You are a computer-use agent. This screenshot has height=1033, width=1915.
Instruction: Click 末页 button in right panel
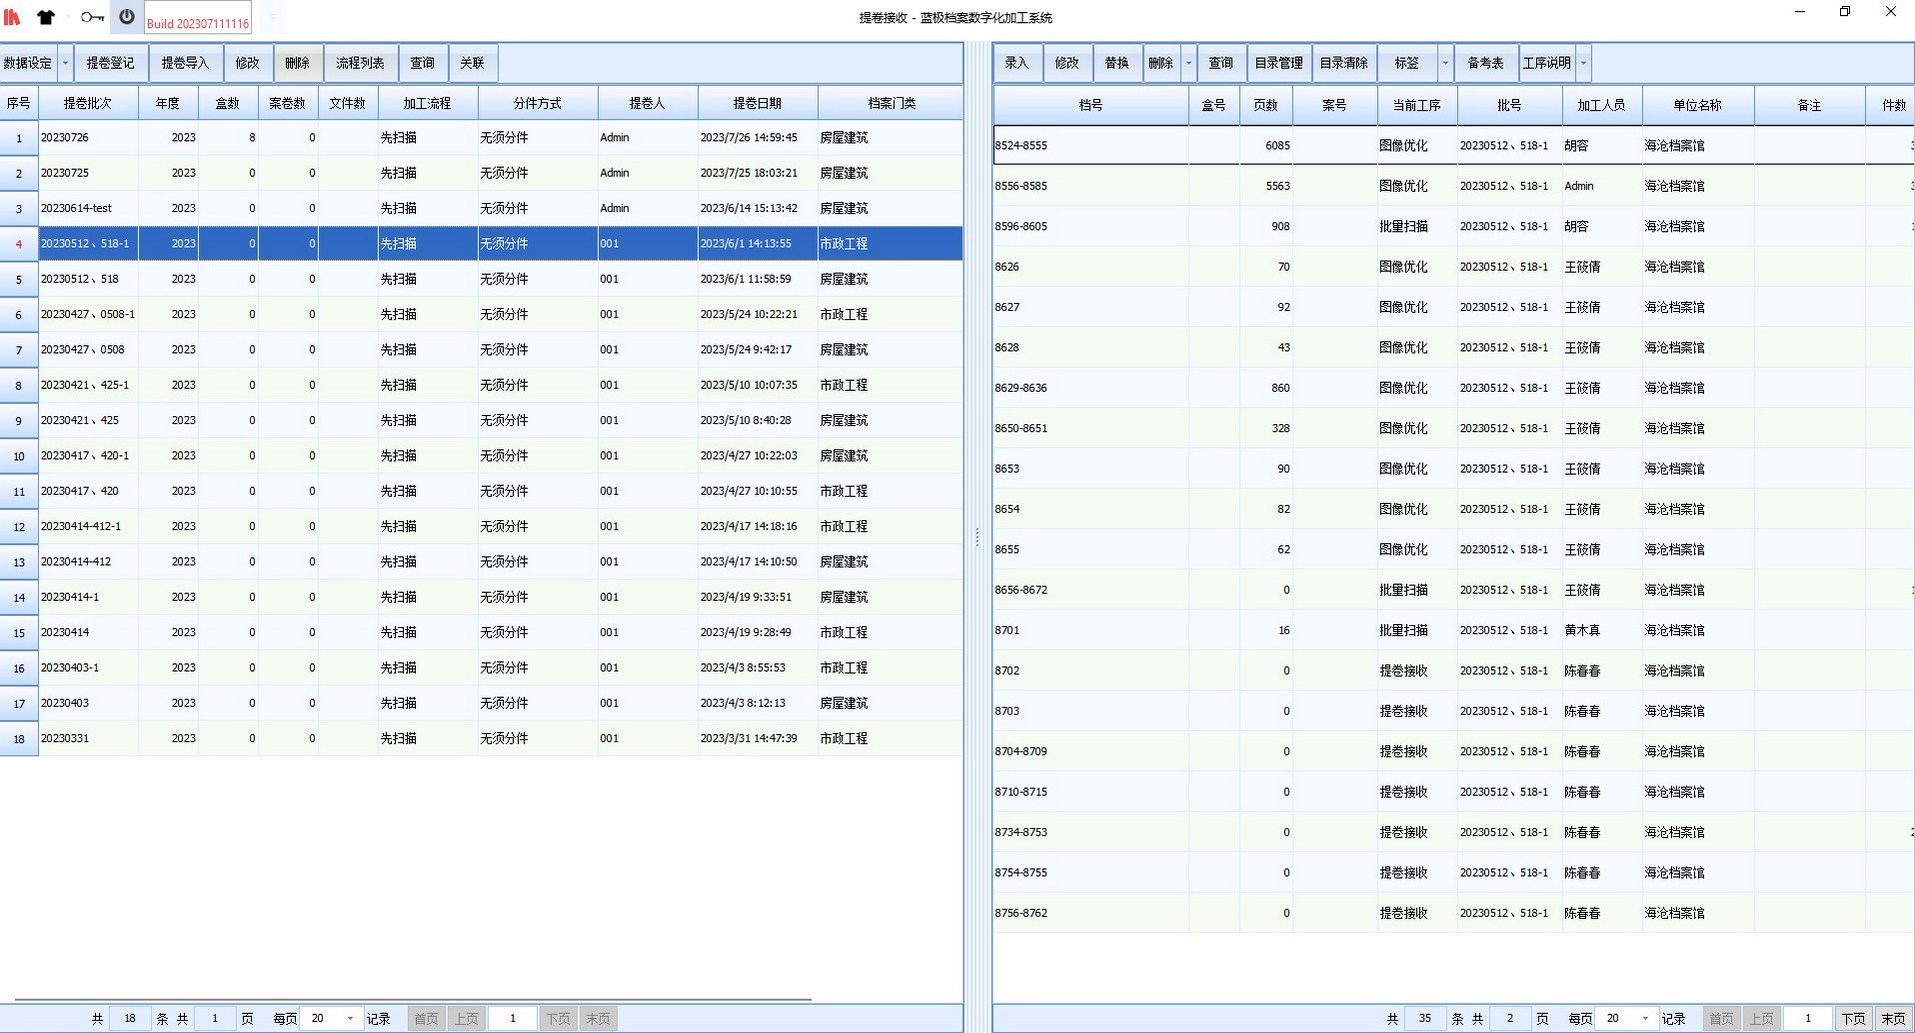pos(1893,1018)
